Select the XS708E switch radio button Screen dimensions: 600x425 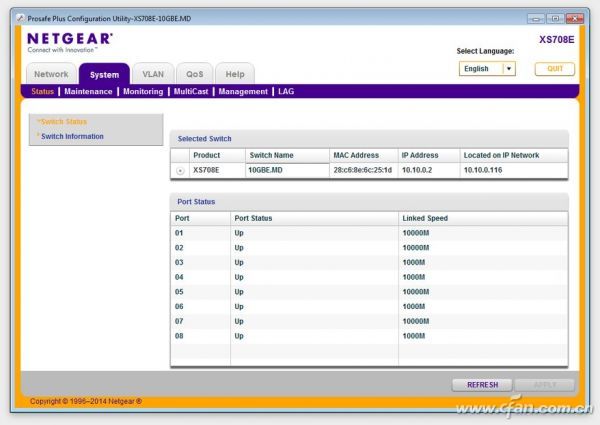click(x=180, y=171)
